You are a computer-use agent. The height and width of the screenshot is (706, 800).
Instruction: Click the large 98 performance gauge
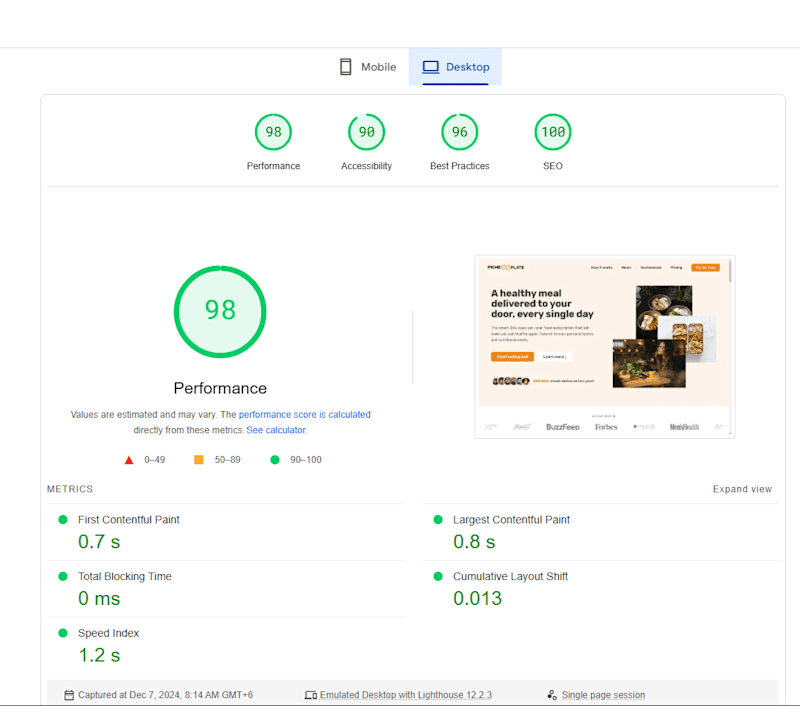click(x=220, y=311)
